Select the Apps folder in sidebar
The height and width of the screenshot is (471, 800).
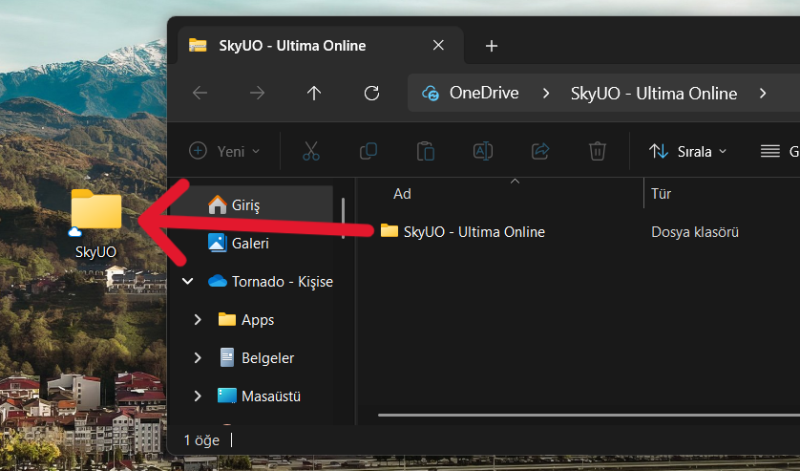pyautogui.click(x=246, y=319)
